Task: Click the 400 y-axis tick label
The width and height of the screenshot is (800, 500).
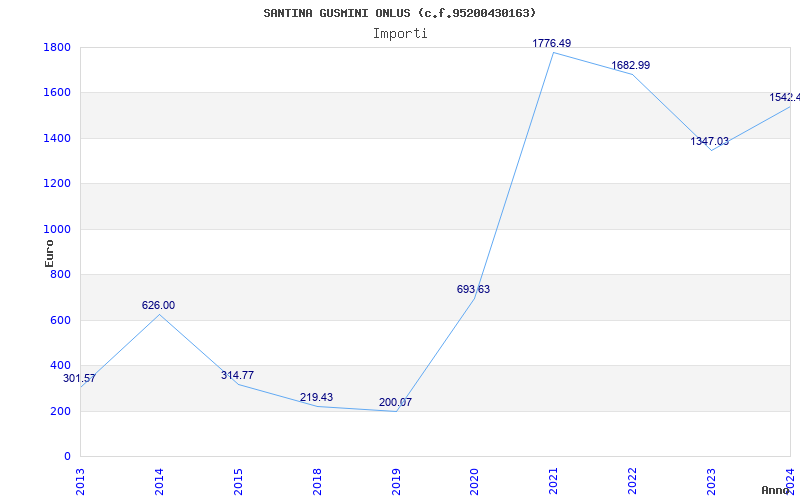Action: pos(60,365)
